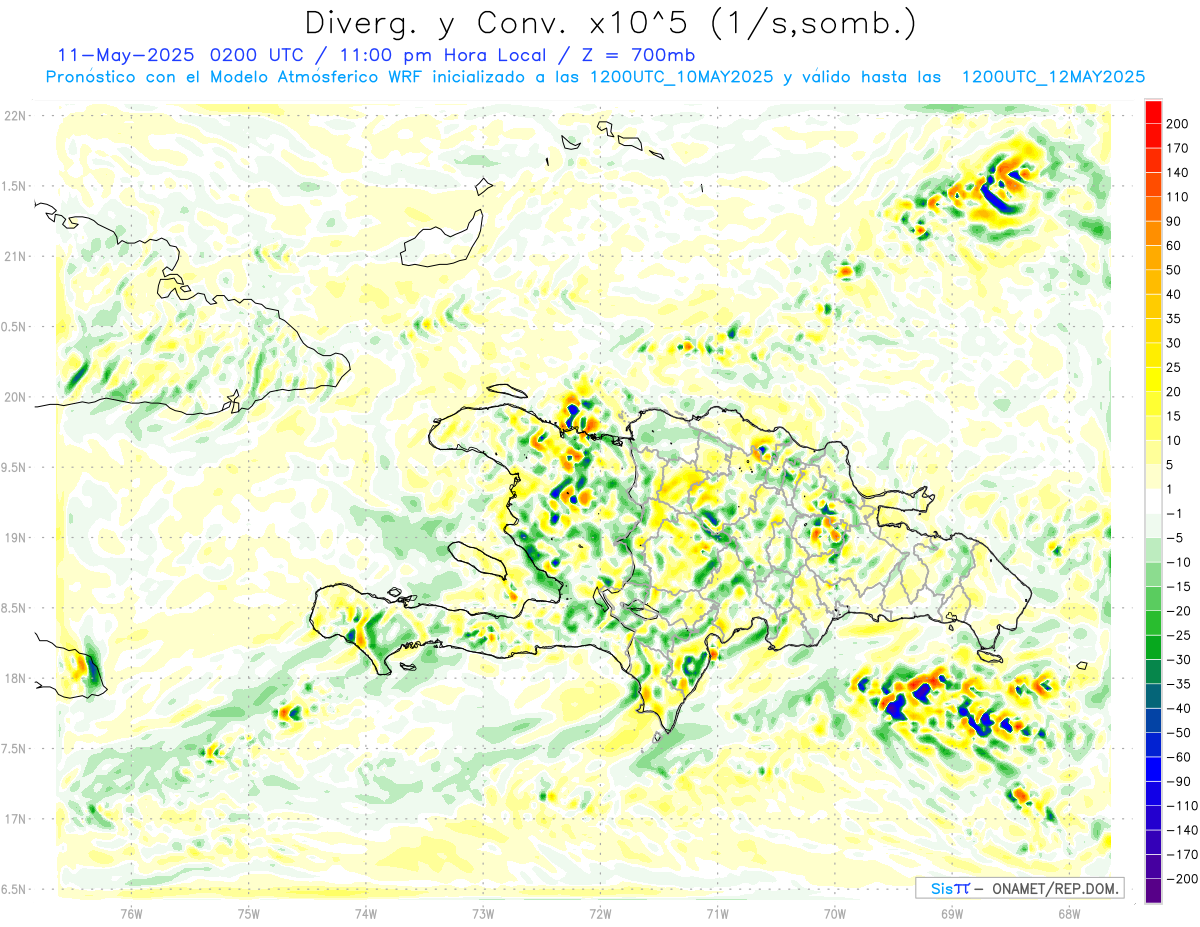Viewport: 1200px width, 927px height.
Task: Click the 140 value on color scale
Action: (1177, 173)
